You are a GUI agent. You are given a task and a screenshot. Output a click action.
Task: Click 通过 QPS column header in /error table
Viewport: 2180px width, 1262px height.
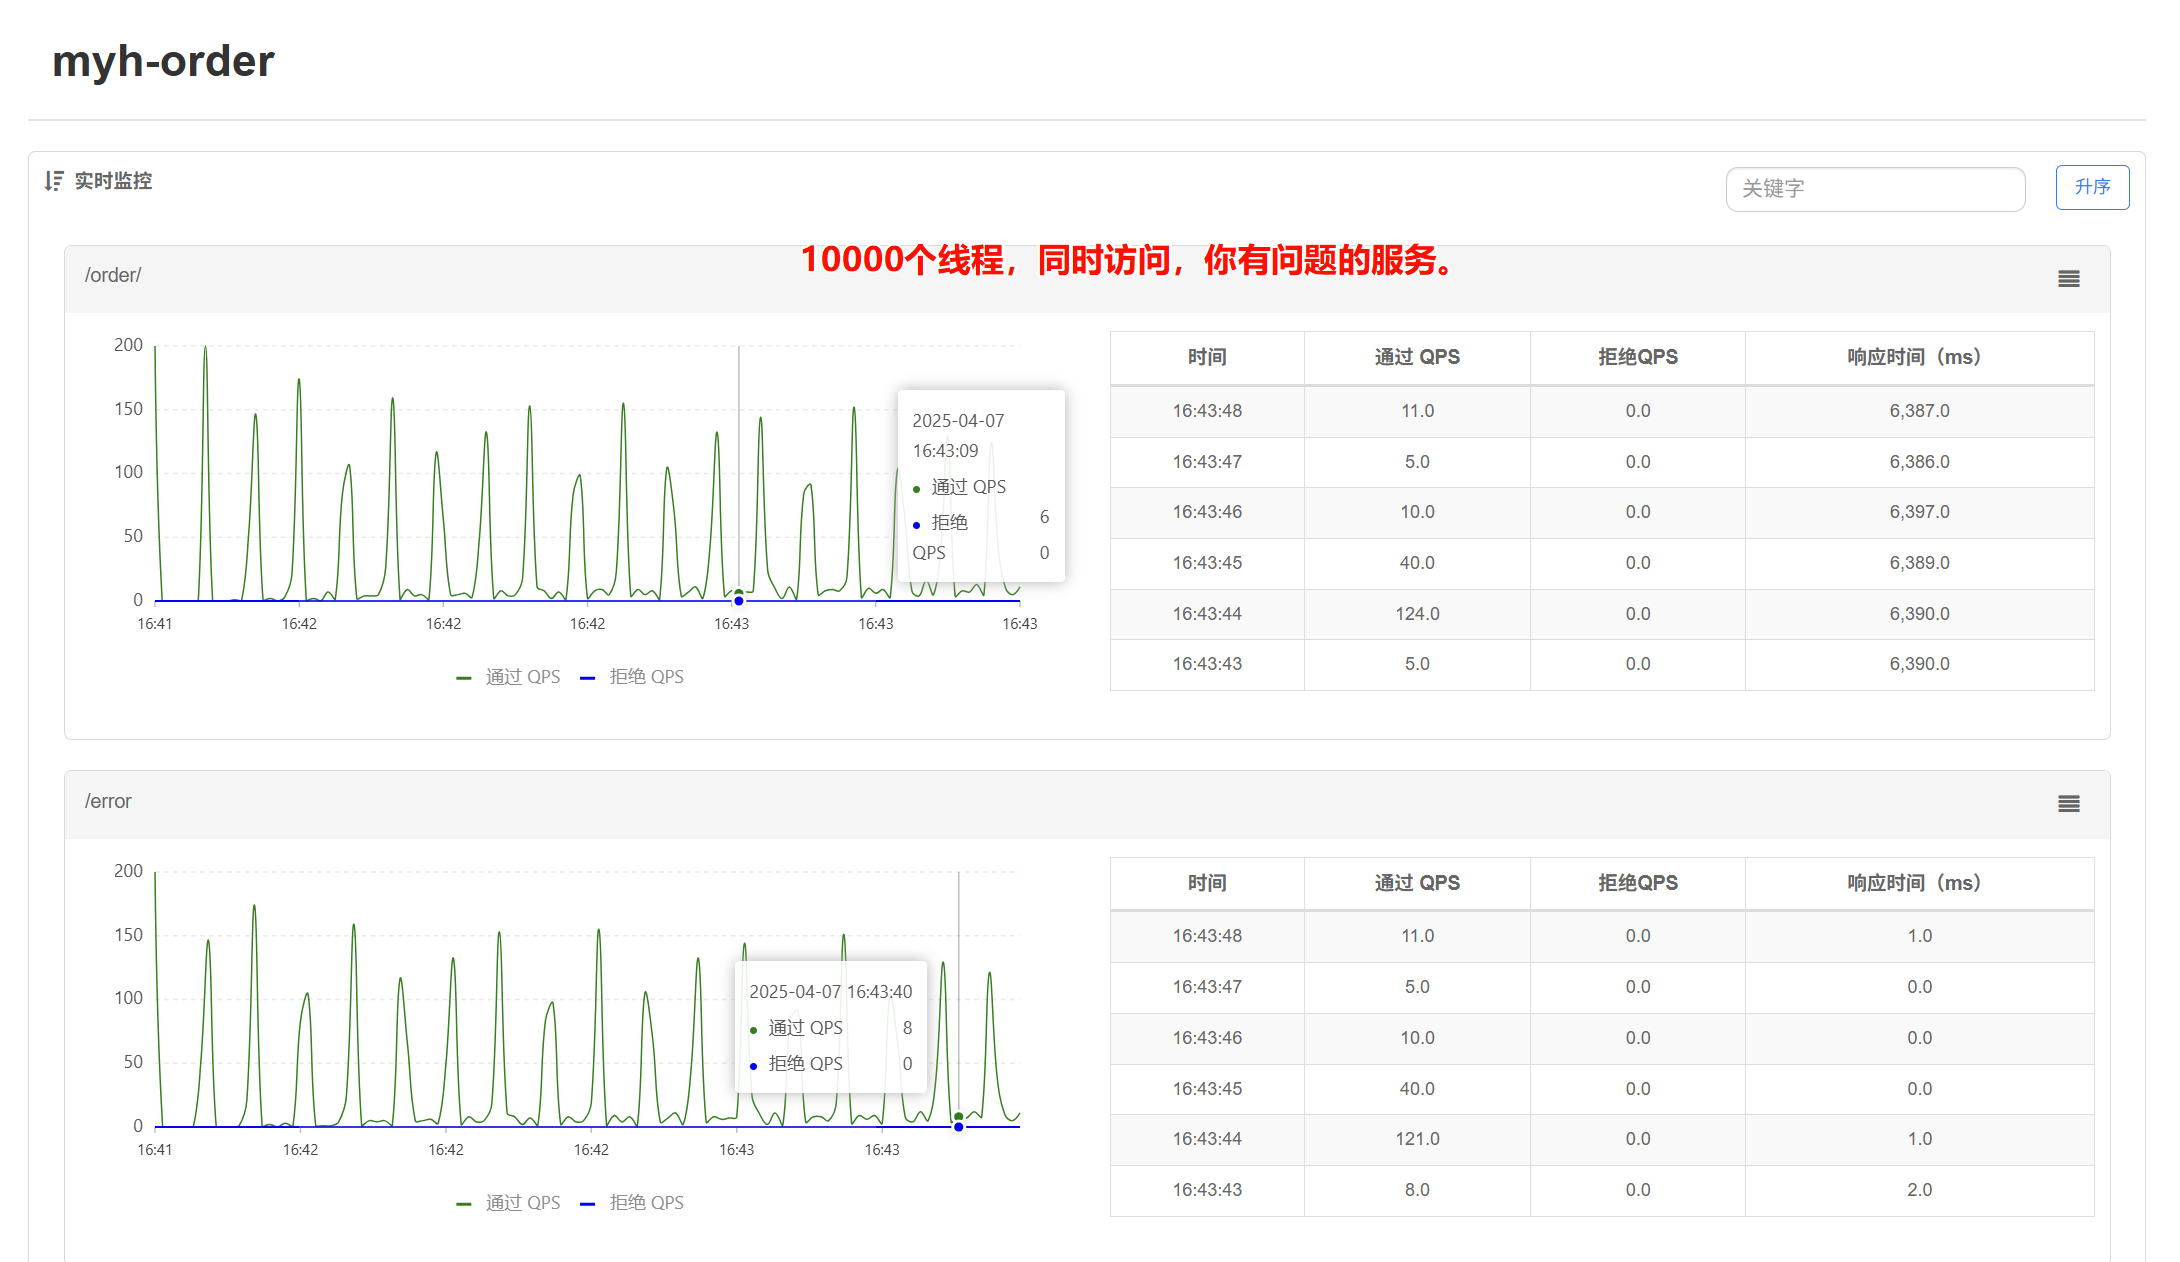click(1416, 883)
